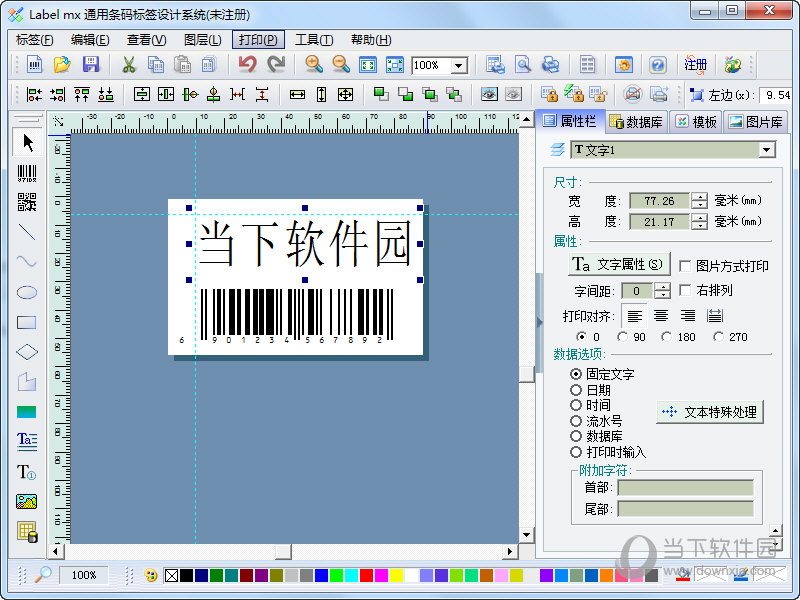The height and width of the screenshot is (600, 800).
Task: Select the curve line tool
Action: 27,262
